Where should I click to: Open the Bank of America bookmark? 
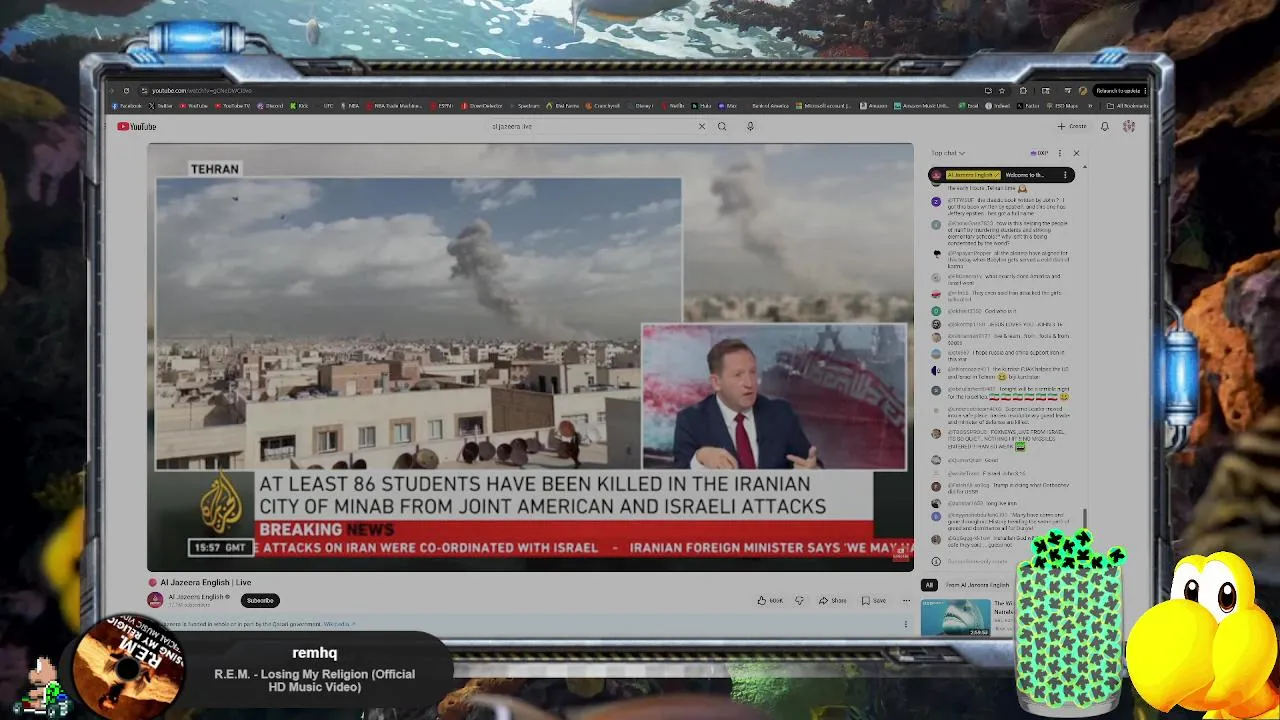[x=767, y=106]
